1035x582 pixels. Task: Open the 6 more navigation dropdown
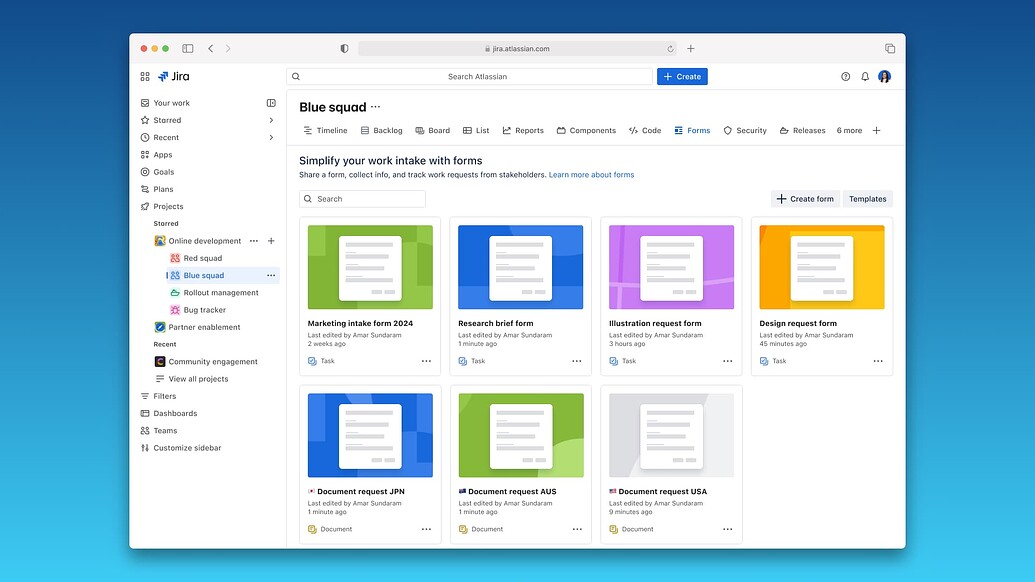pyautogui.click(x=849, y=130)
